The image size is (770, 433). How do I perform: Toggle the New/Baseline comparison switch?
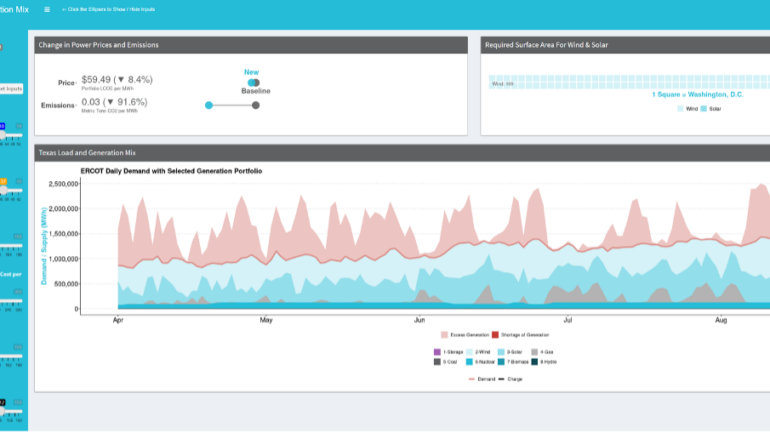(253, 83)
